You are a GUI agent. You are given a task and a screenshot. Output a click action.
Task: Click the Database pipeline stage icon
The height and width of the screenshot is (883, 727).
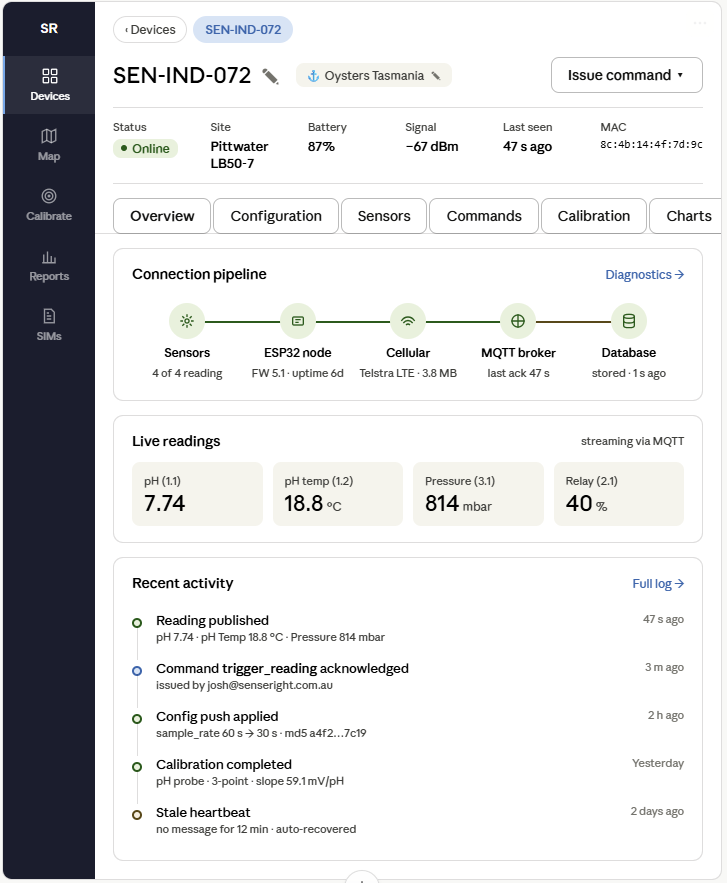[628, 321]
